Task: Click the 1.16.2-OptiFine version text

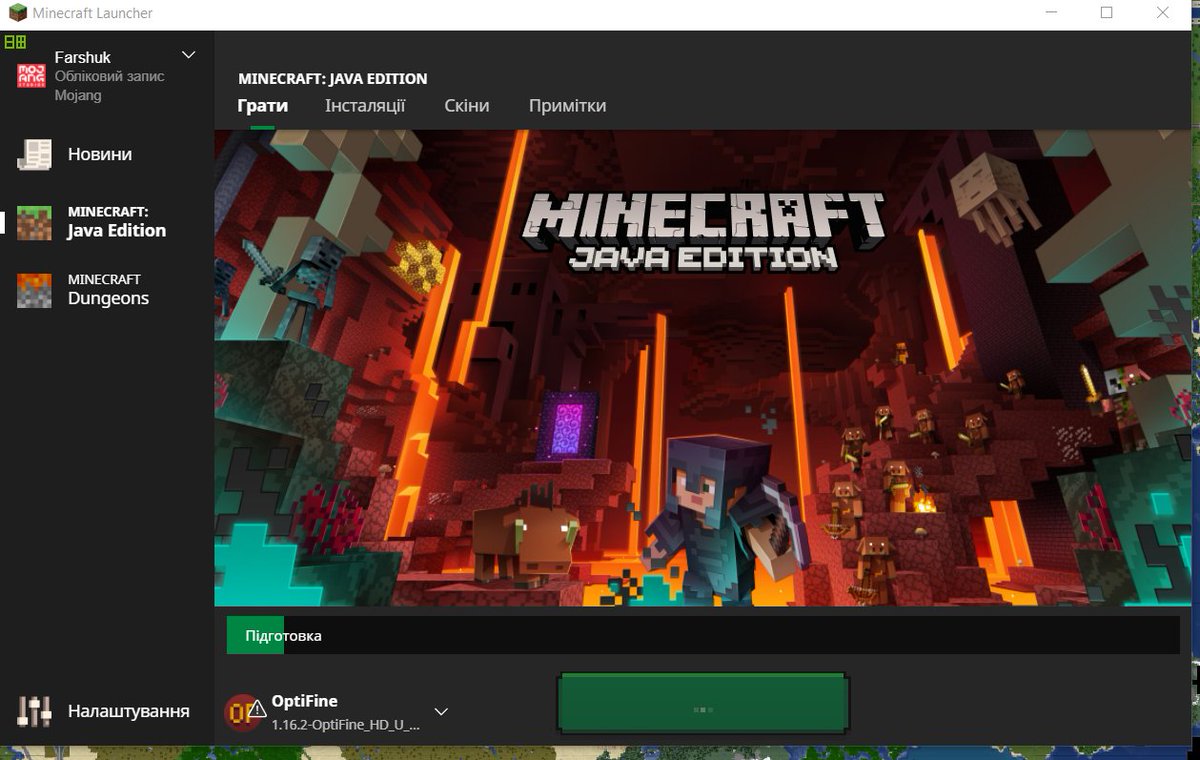Action: tap(345, 724)
